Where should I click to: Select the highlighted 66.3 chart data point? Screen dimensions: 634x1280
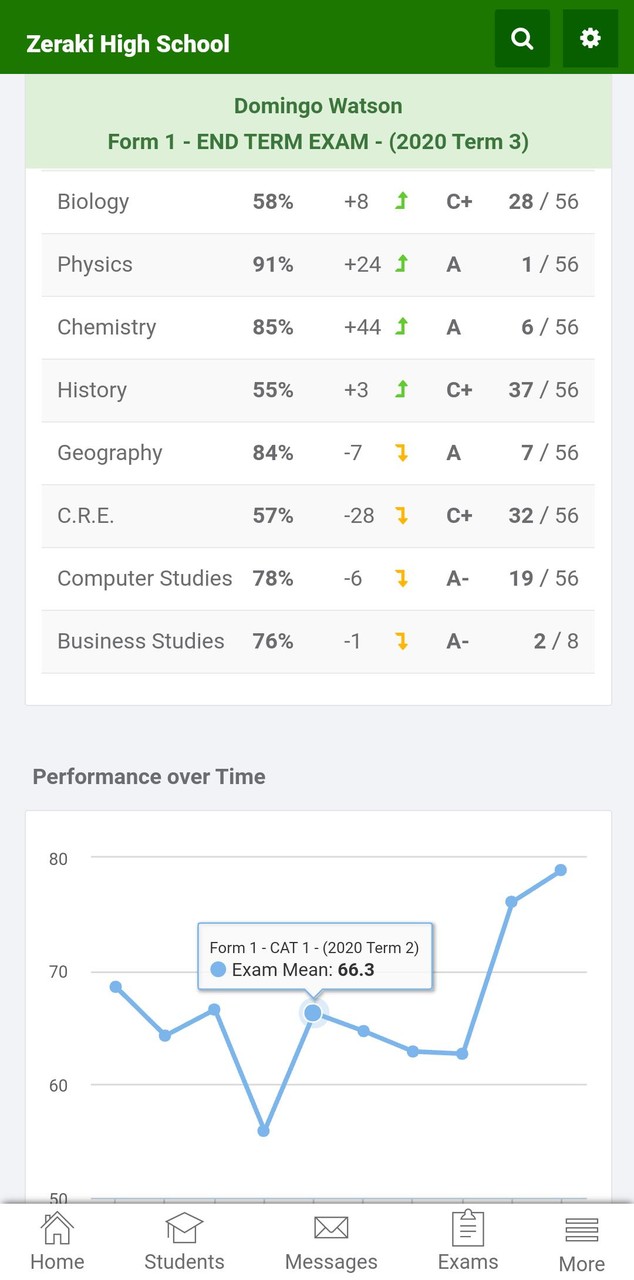coord(313,1013)
